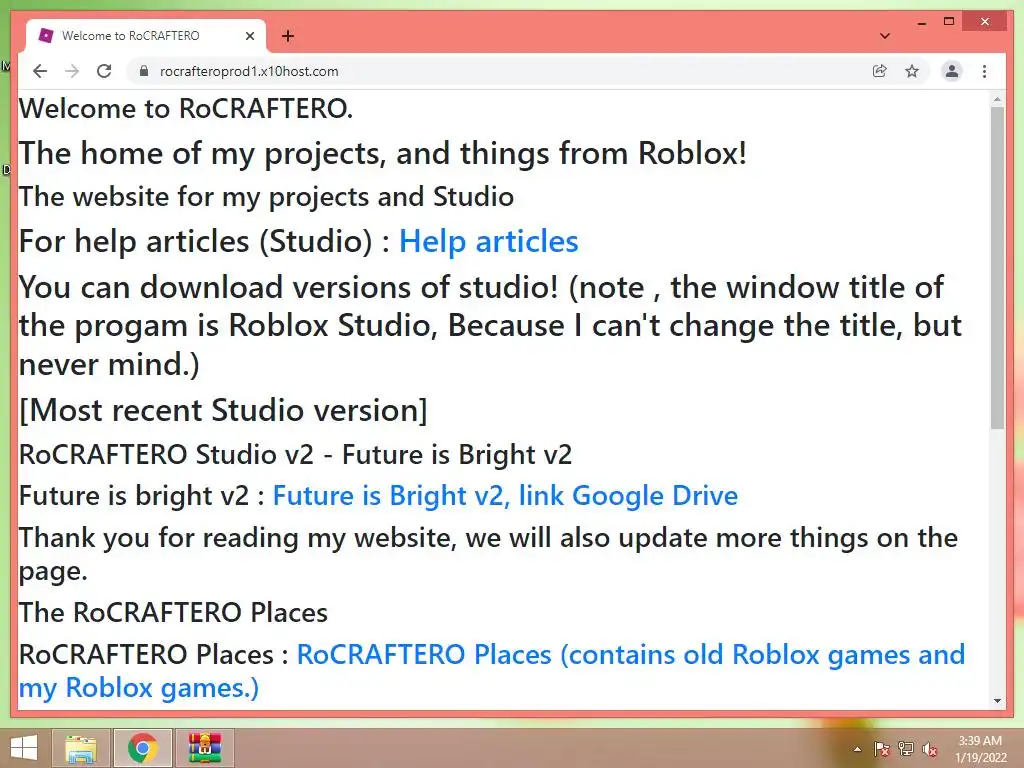
Task: Close the Chrome window
Action: pos(985,22)
